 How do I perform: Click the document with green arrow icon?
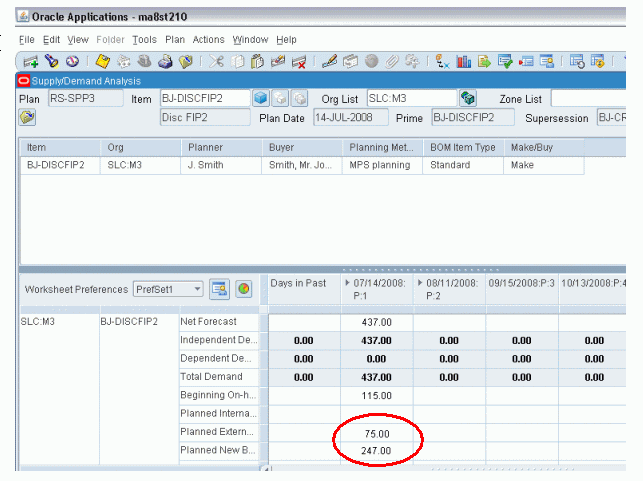[484, 62]
